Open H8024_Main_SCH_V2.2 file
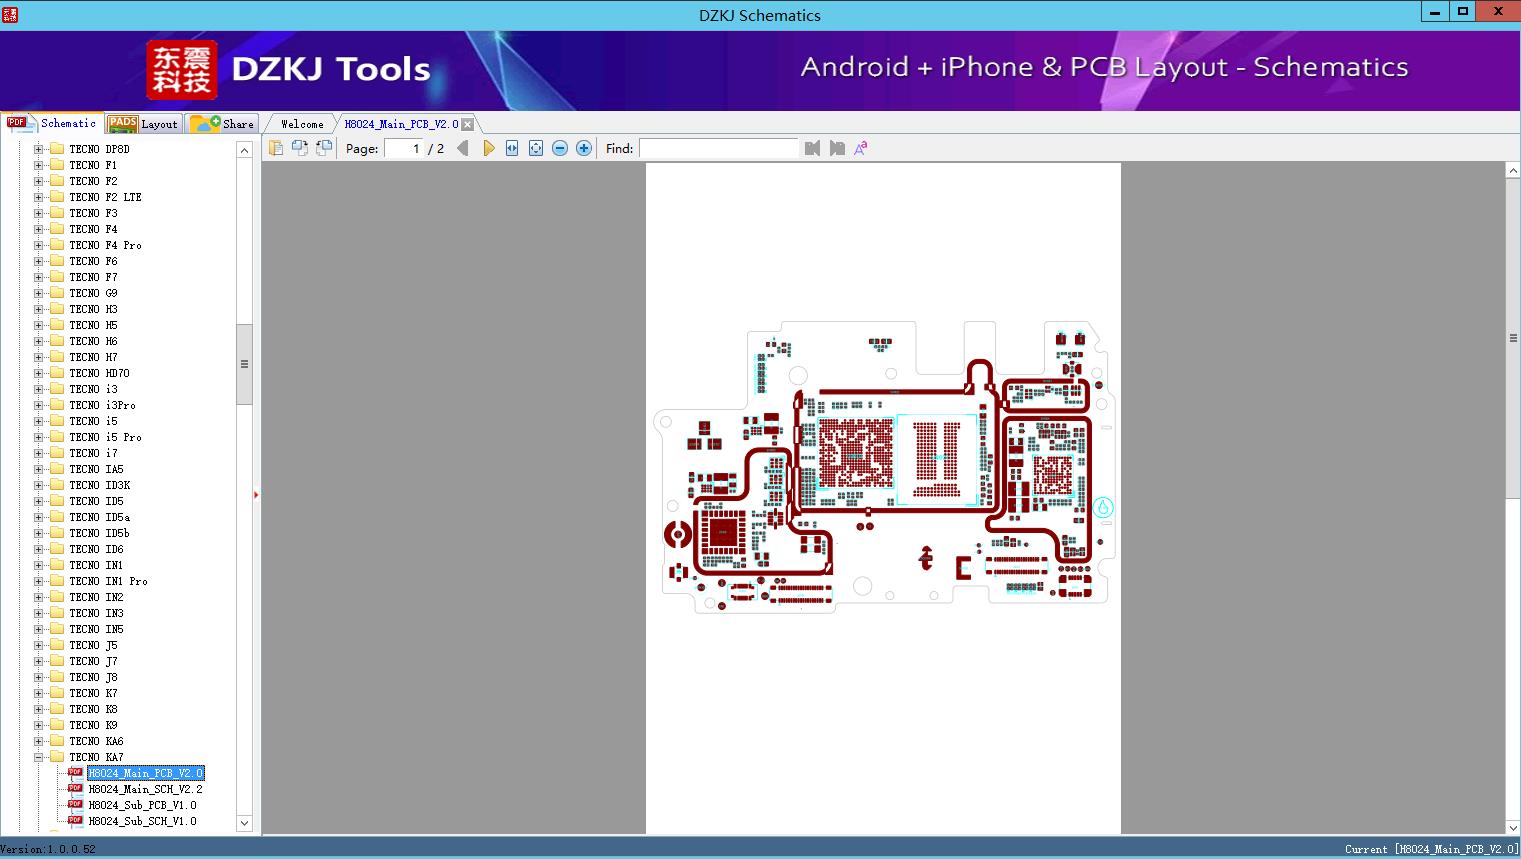Image resolution: width=1521 pixels, height=859 pixels. [145, 789]
